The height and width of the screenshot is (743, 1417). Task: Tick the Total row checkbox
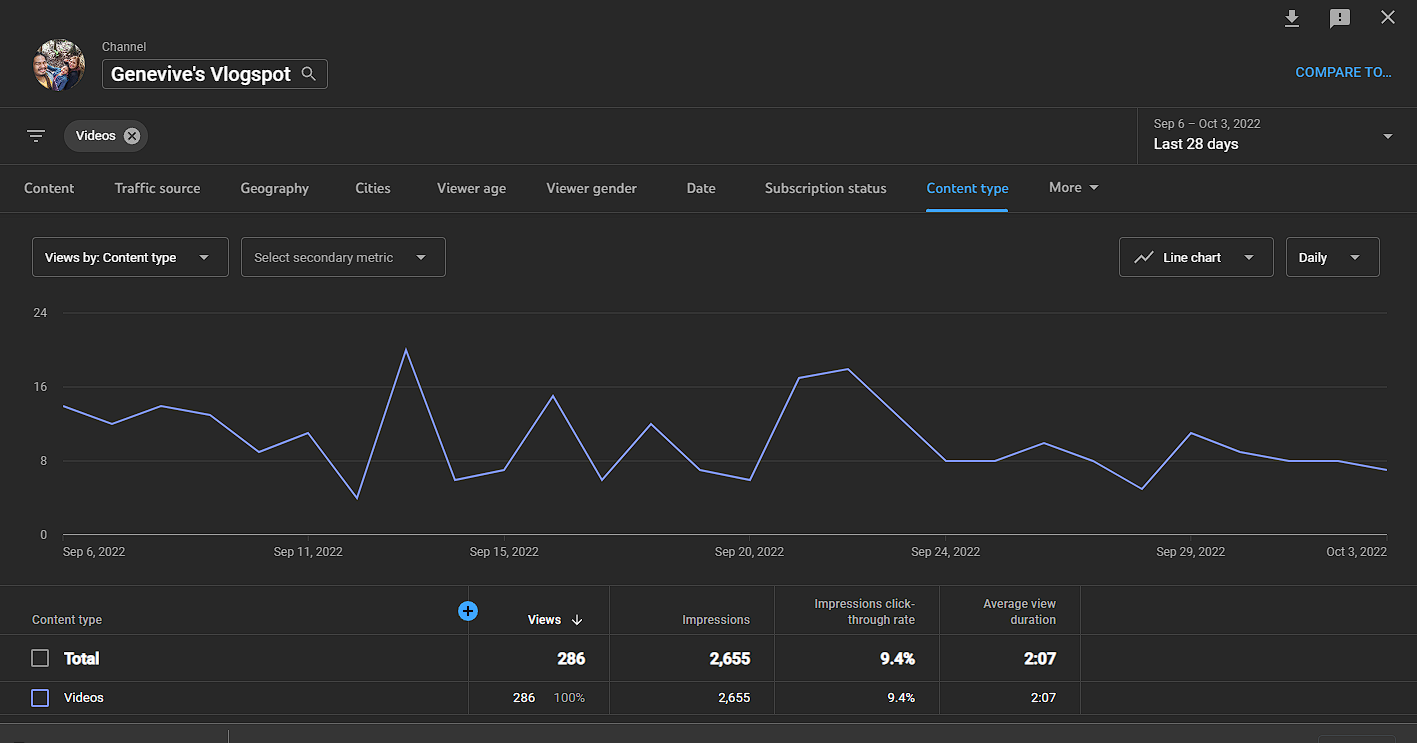tap(40, 658)
